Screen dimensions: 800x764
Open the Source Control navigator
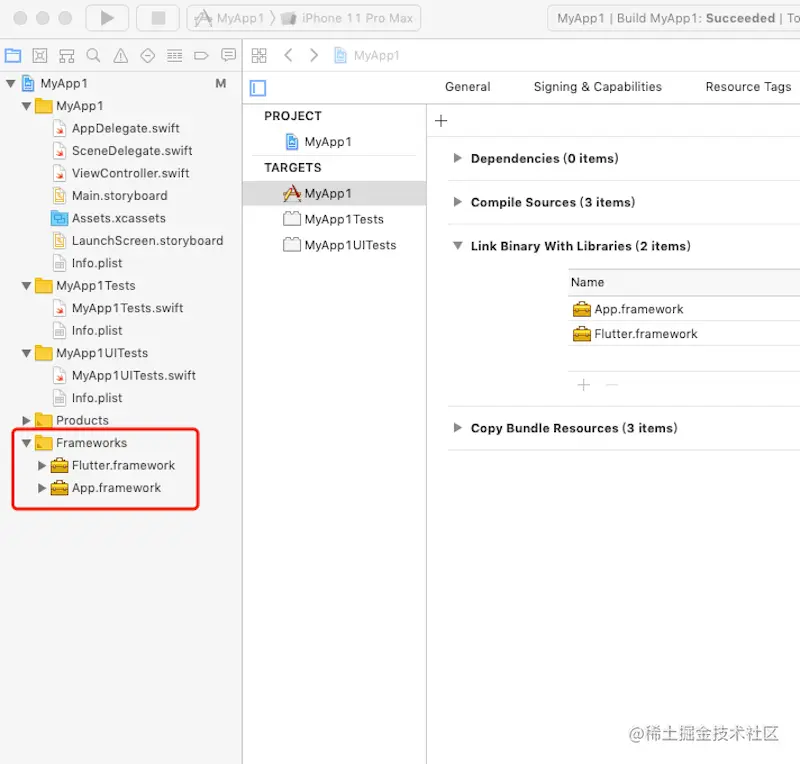tap(40, 56)
